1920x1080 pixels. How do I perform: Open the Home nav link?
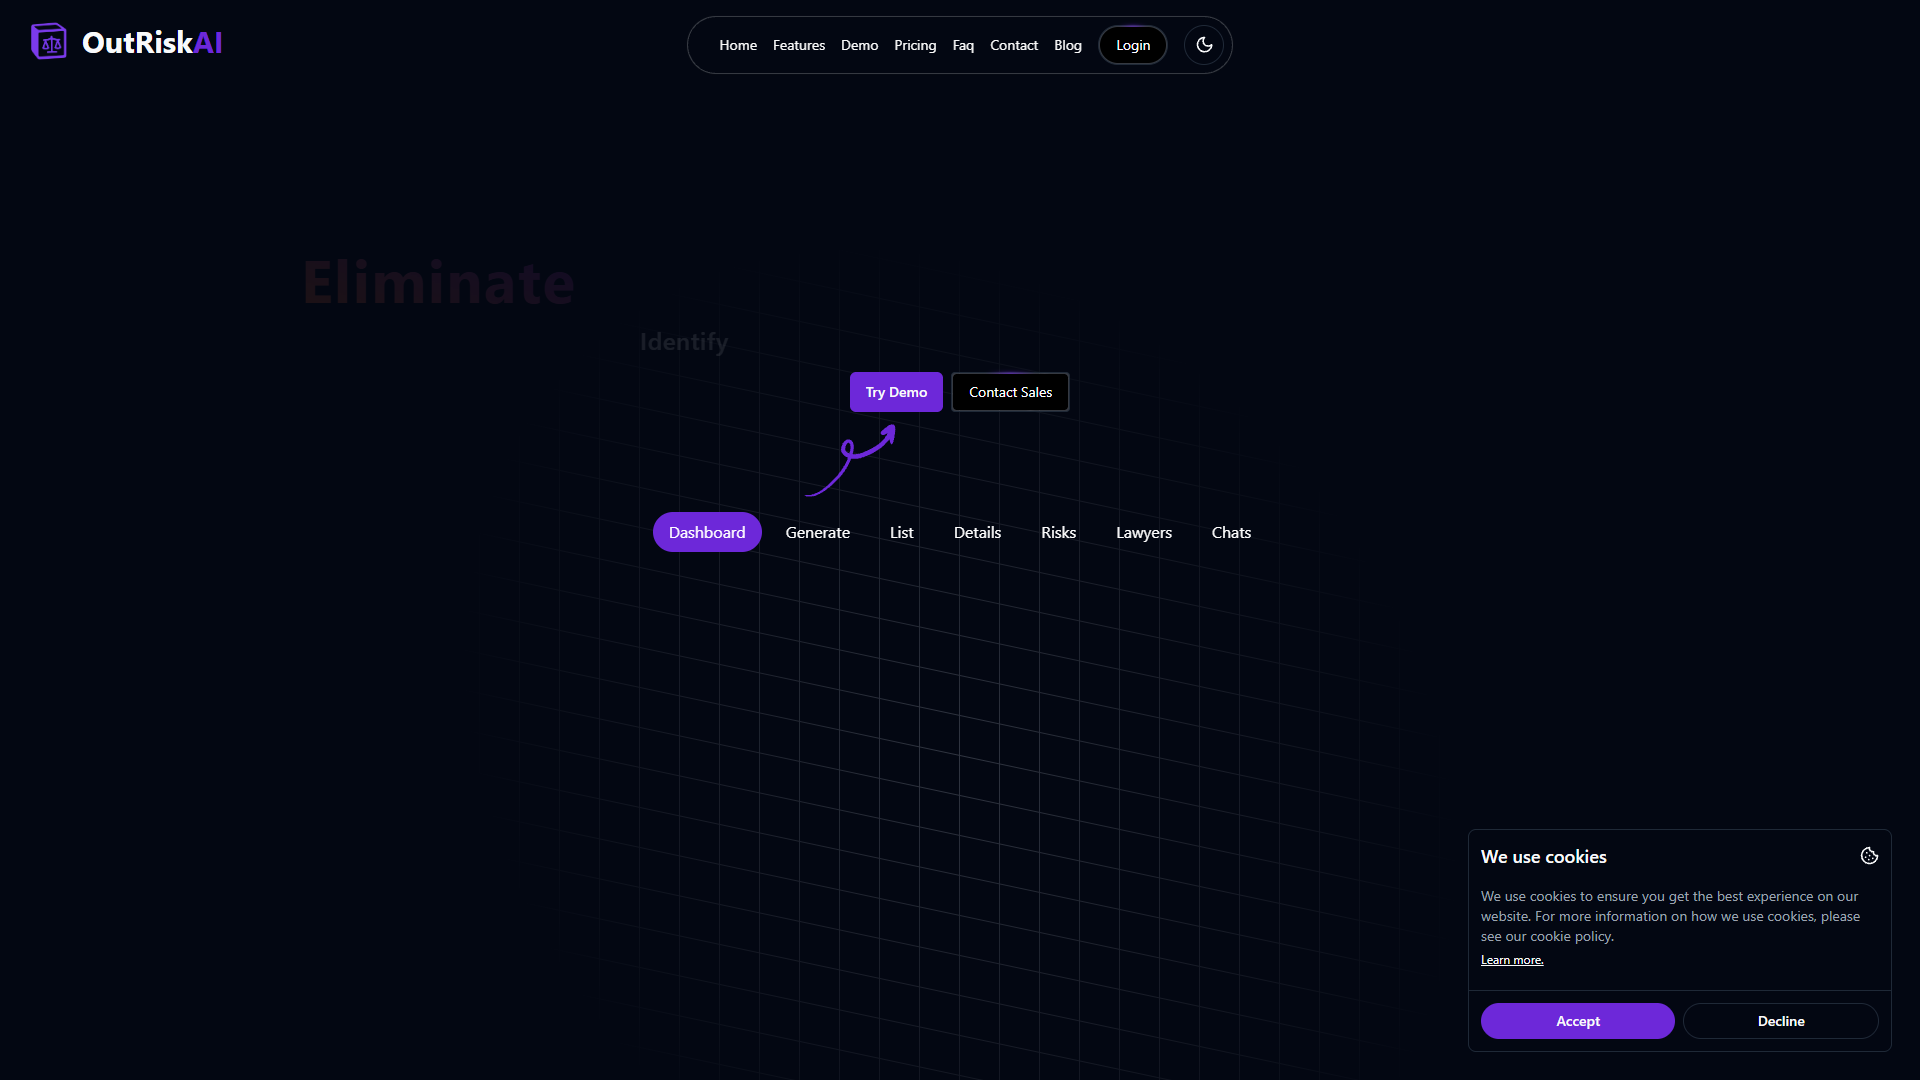738,45
